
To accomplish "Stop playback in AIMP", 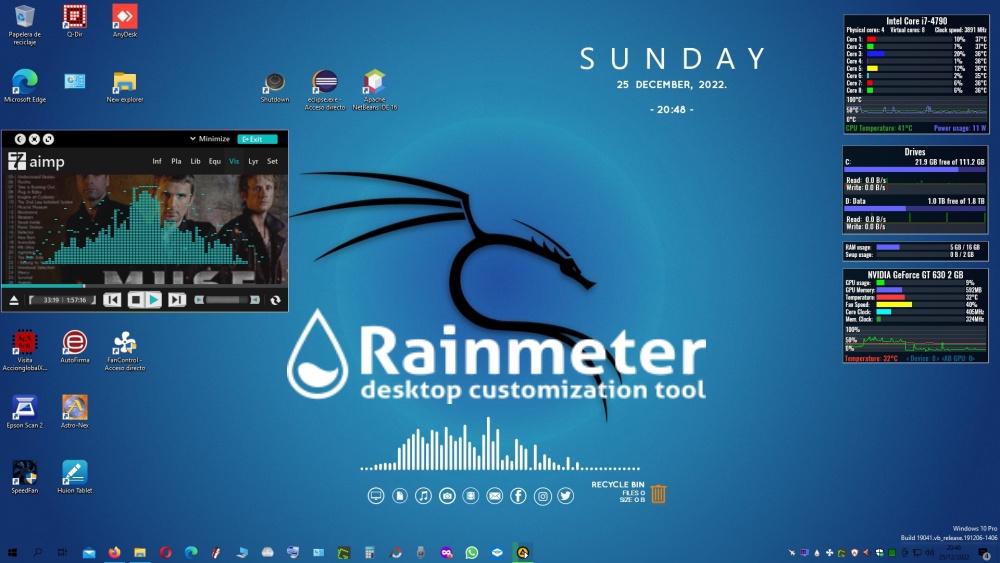I will pyautogui.click(x=135, y=300).
